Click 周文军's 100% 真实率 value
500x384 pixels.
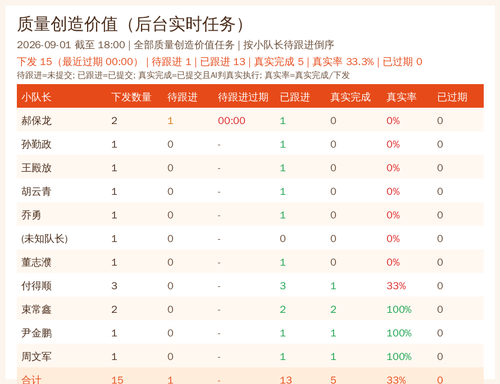[x=399, y=357]
